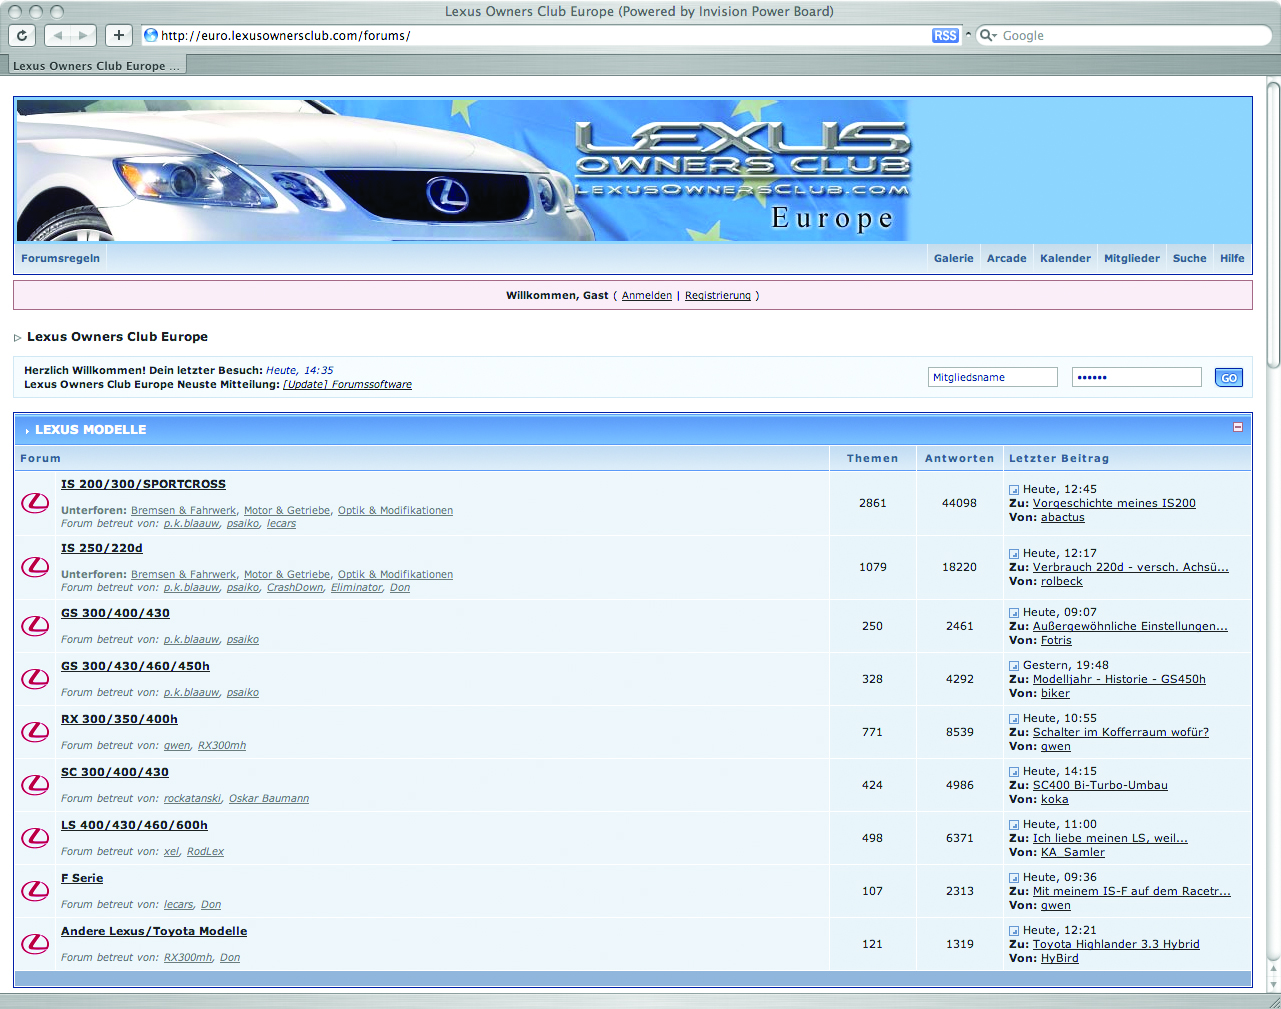Sort by the Themen column header

[873, 459]
